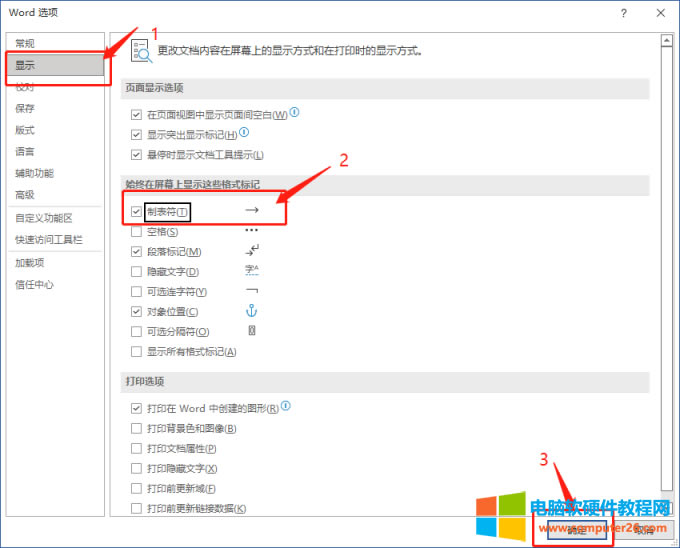The image size is (680, 548).
Task: Enable the 可选分隔符 checkbox
Action: pos(136,332)
